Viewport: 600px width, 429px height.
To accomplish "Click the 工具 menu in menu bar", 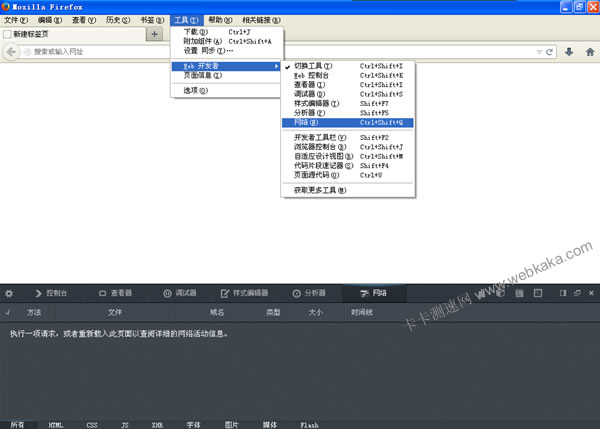I will 186,20.
